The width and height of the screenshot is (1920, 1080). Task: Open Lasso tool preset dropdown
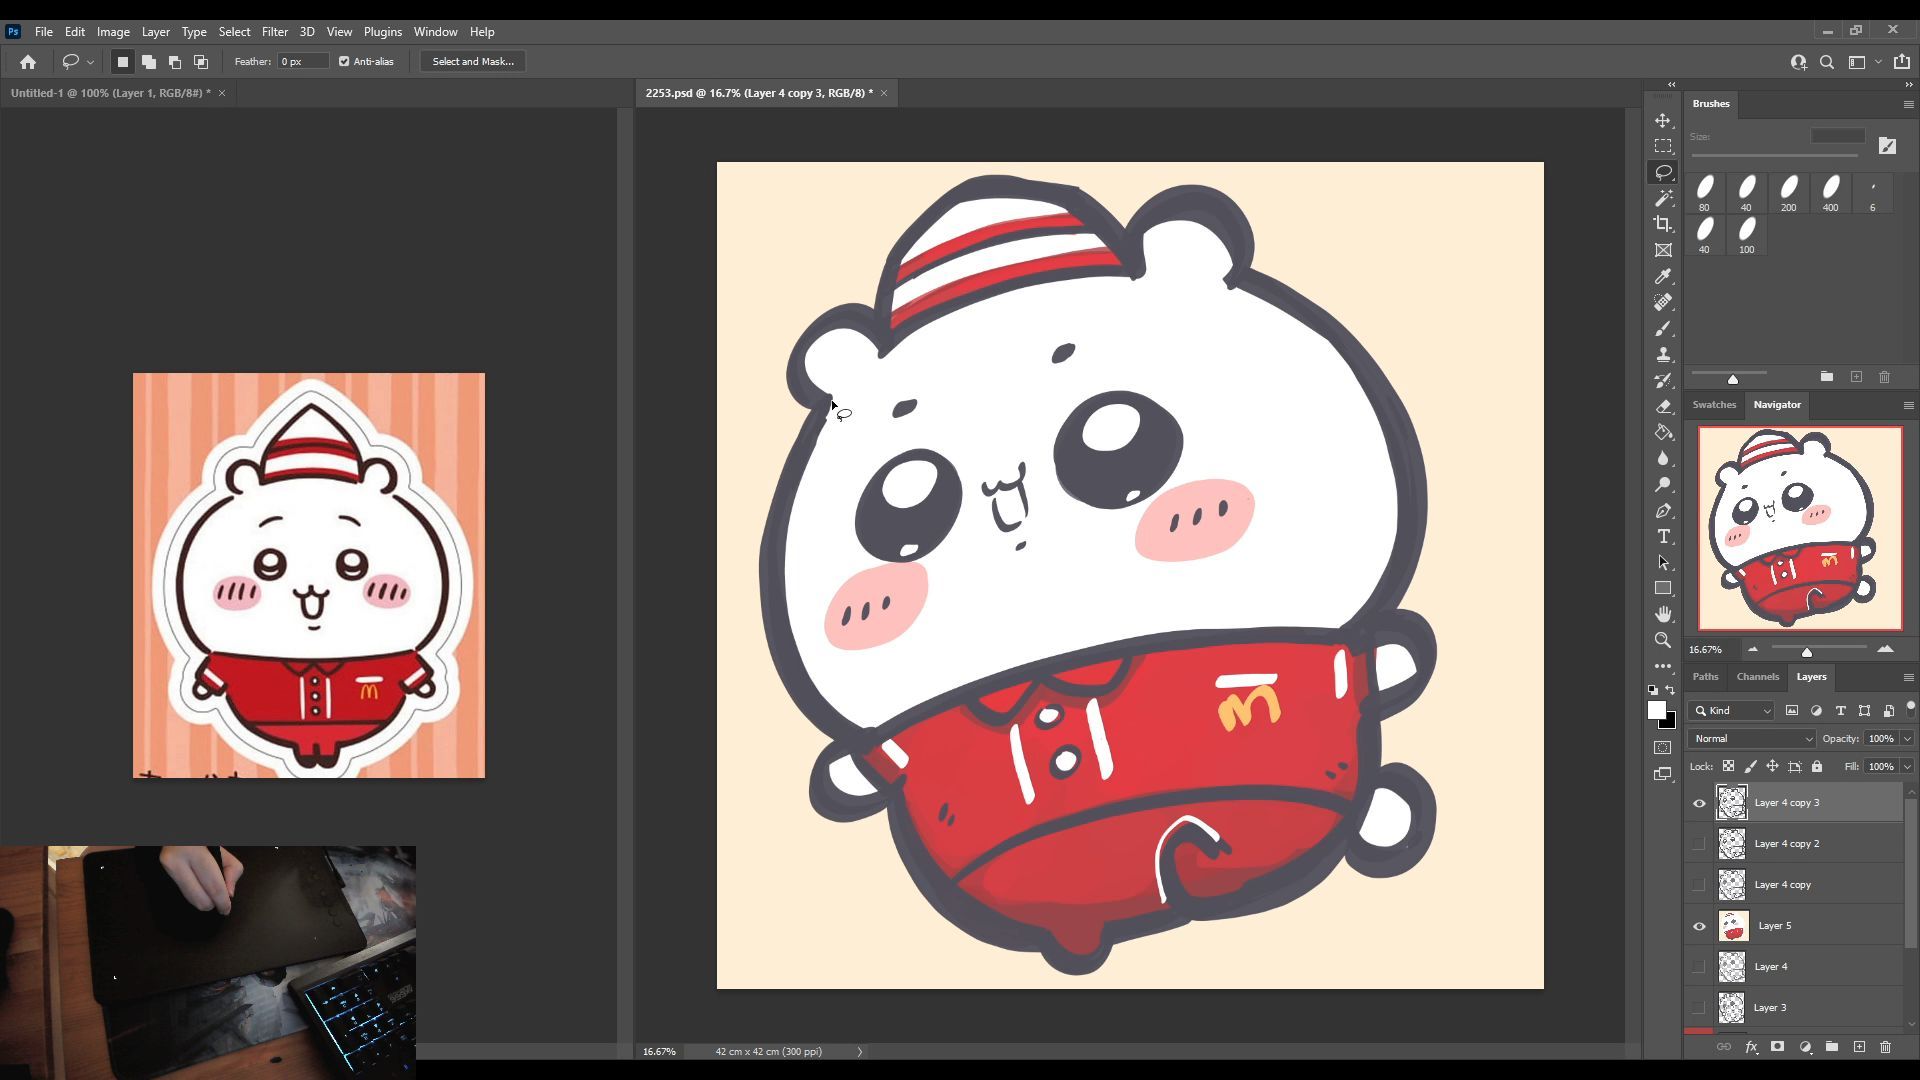90,62
